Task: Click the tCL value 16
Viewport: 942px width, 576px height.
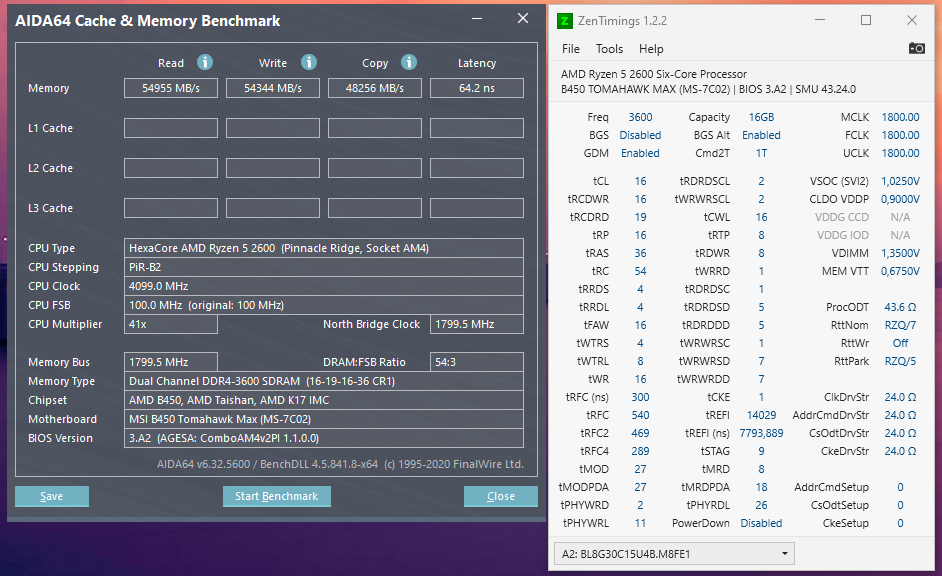Action: tap(640, 181)
